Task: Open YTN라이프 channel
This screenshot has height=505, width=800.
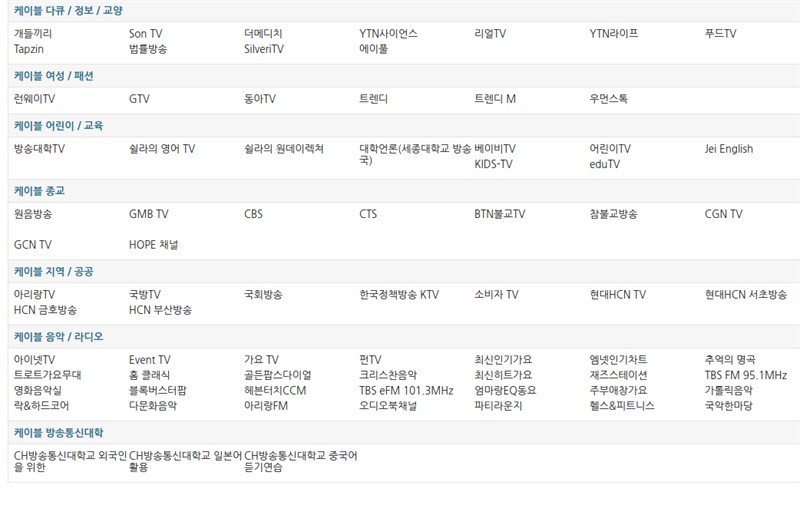Action: (x=614, y=34)
